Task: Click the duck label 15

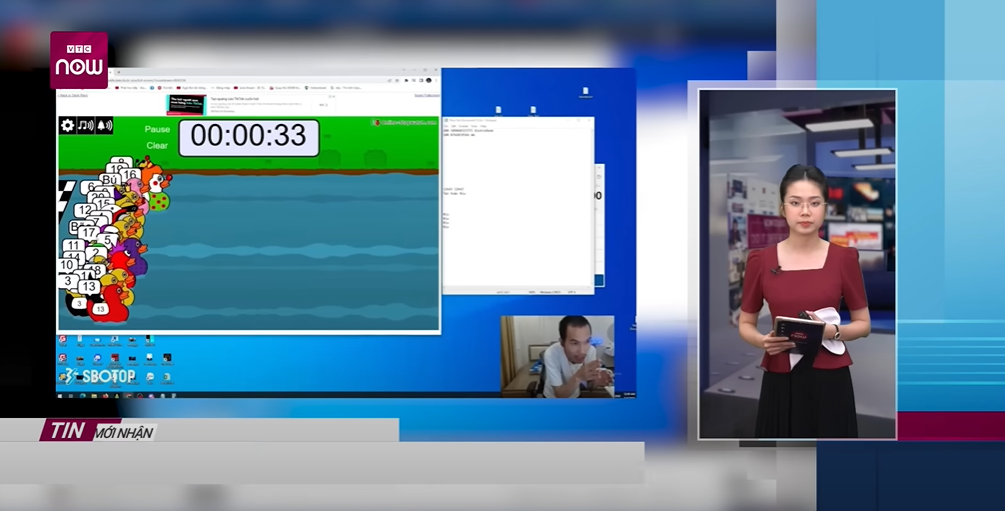Action: [x=103, y=203]
